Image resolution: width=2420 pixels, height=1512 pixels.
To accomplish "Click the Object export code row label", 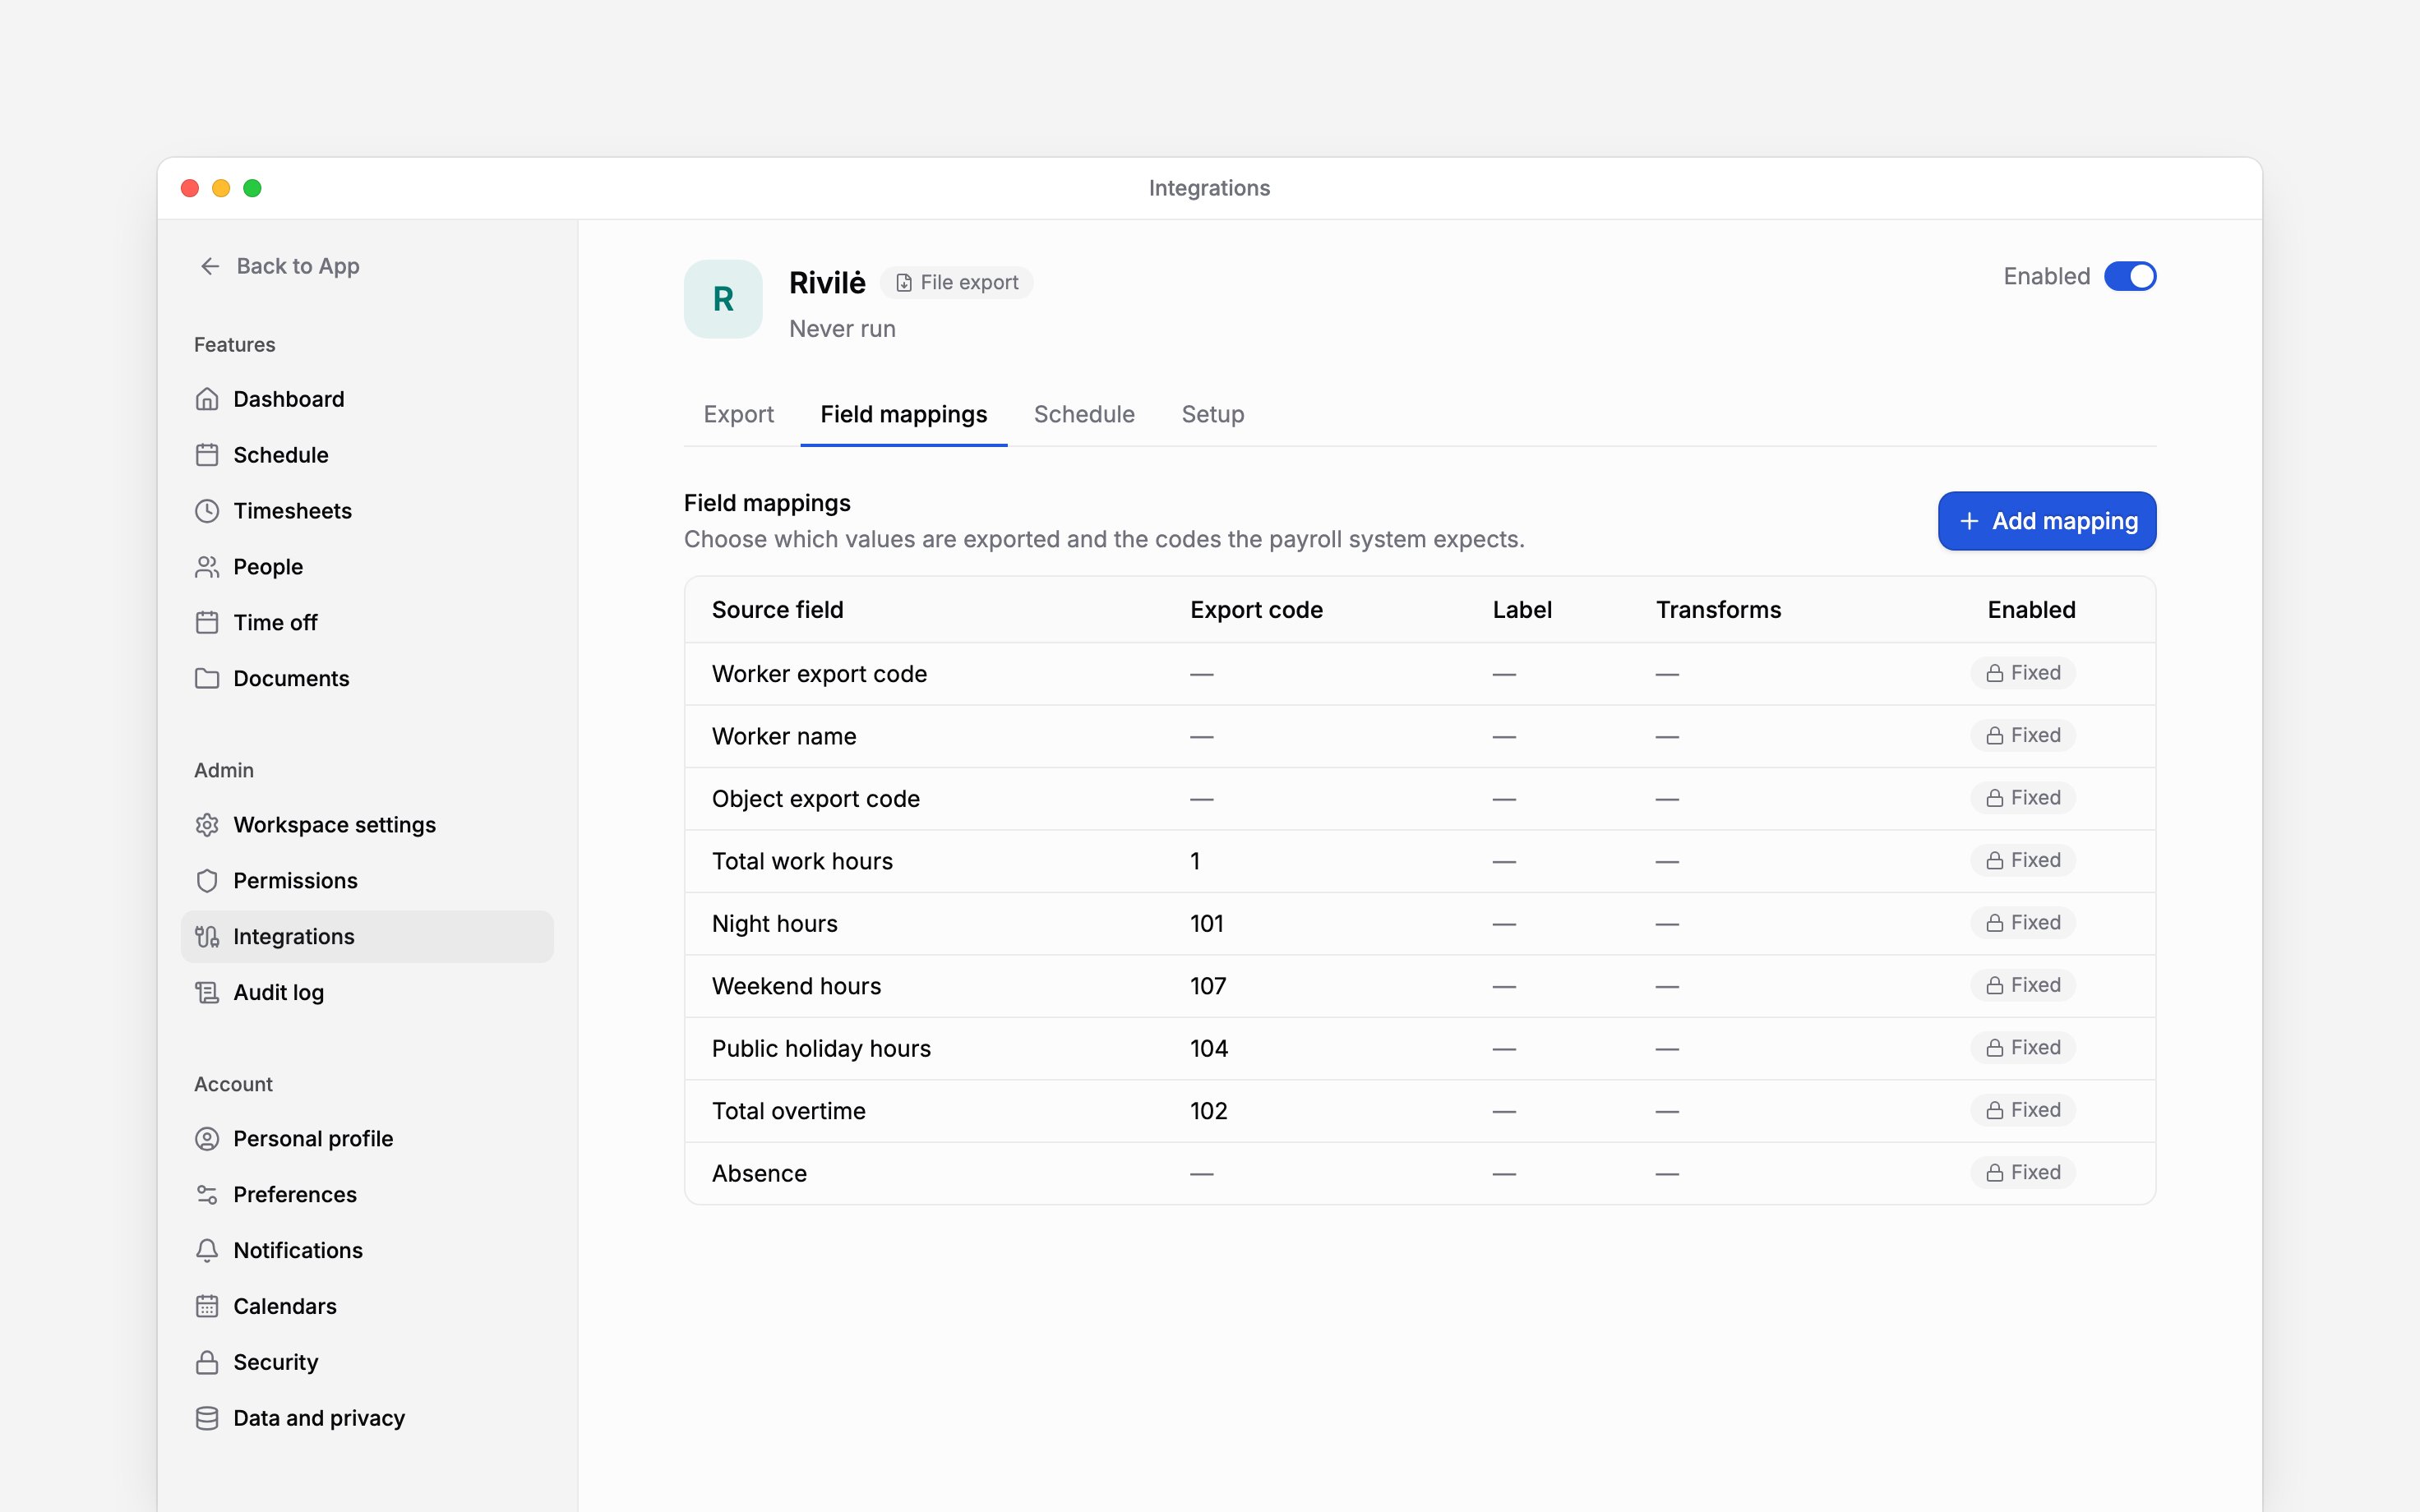I will pyautogui.click(x=815, y=799).
